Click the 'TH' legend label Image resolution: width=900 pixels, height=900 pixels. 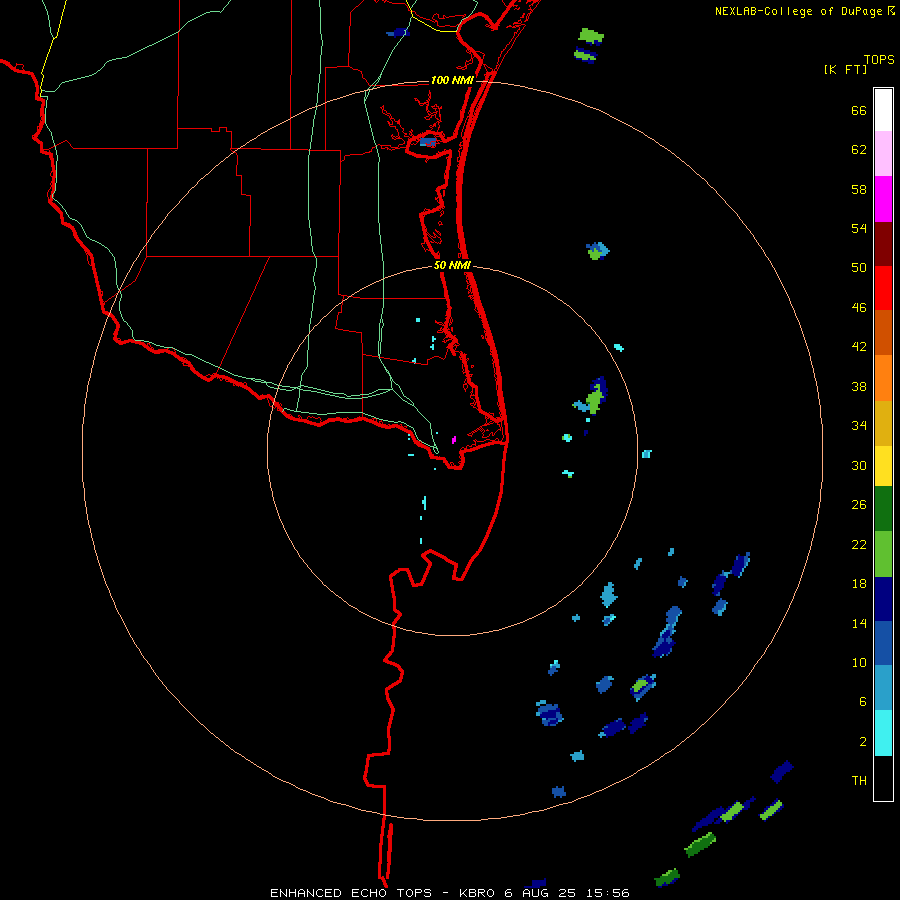pyautogui.click(x=859, y=781)
